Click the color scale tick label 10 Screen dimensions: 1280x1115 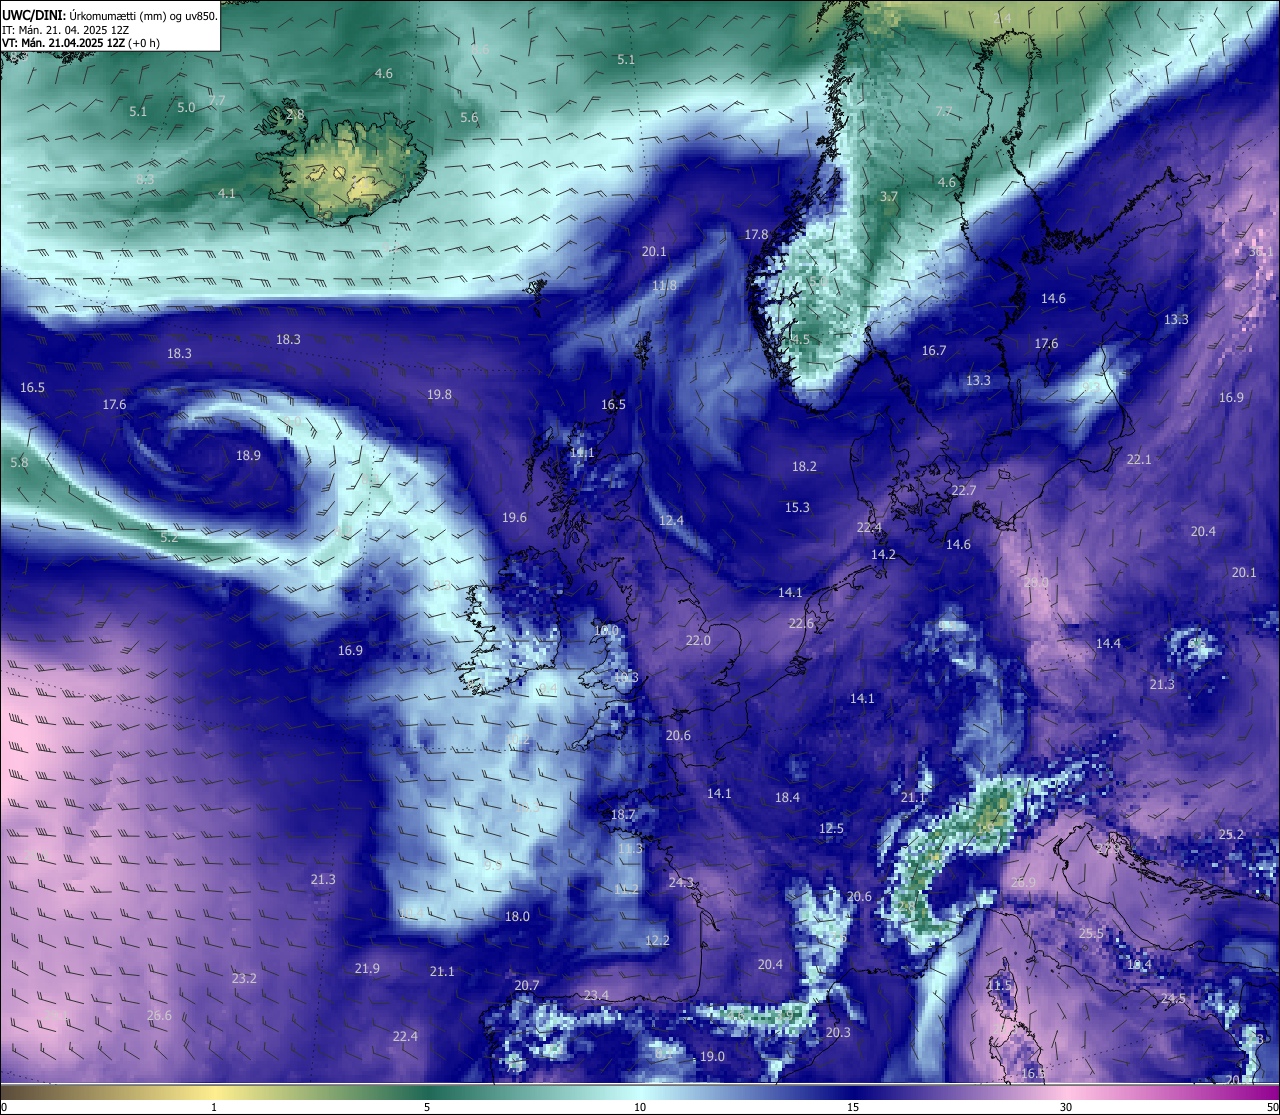639,1107
